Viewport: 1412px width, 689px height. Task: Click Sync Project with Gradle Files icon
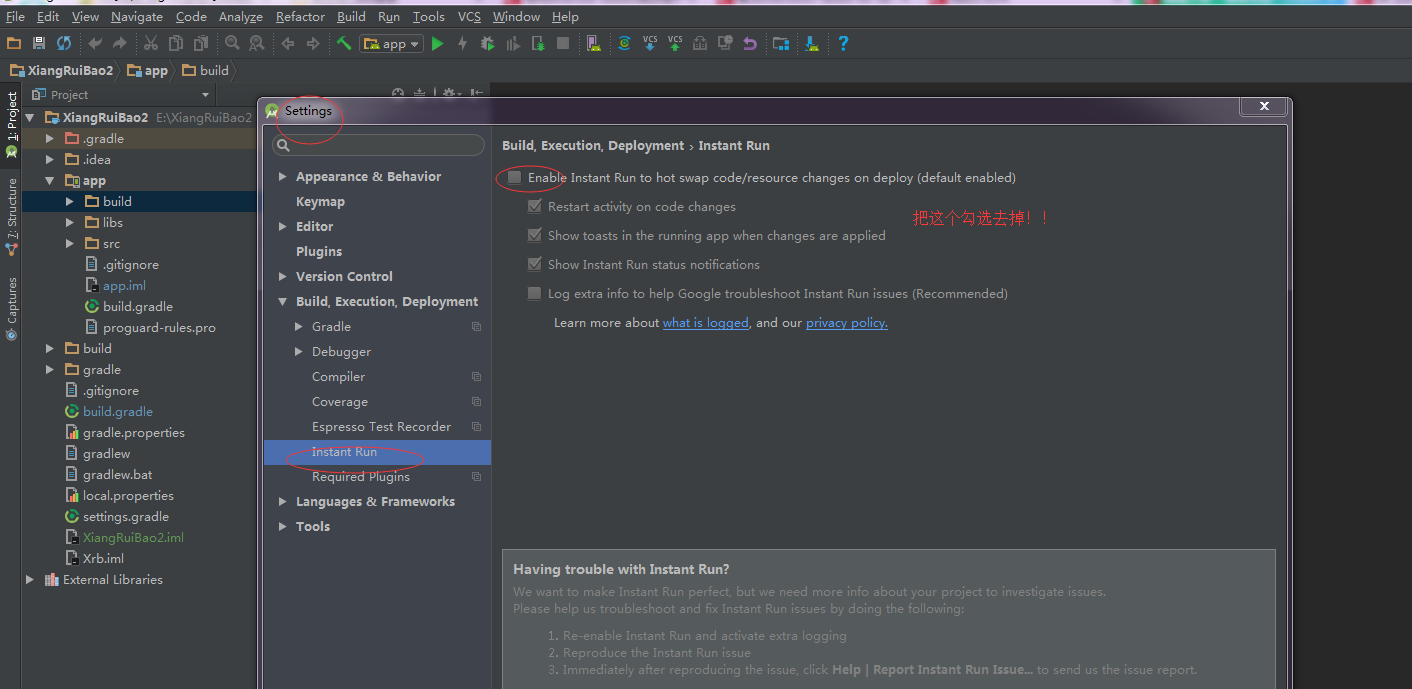pyautogui.click(x=625, y=43)
